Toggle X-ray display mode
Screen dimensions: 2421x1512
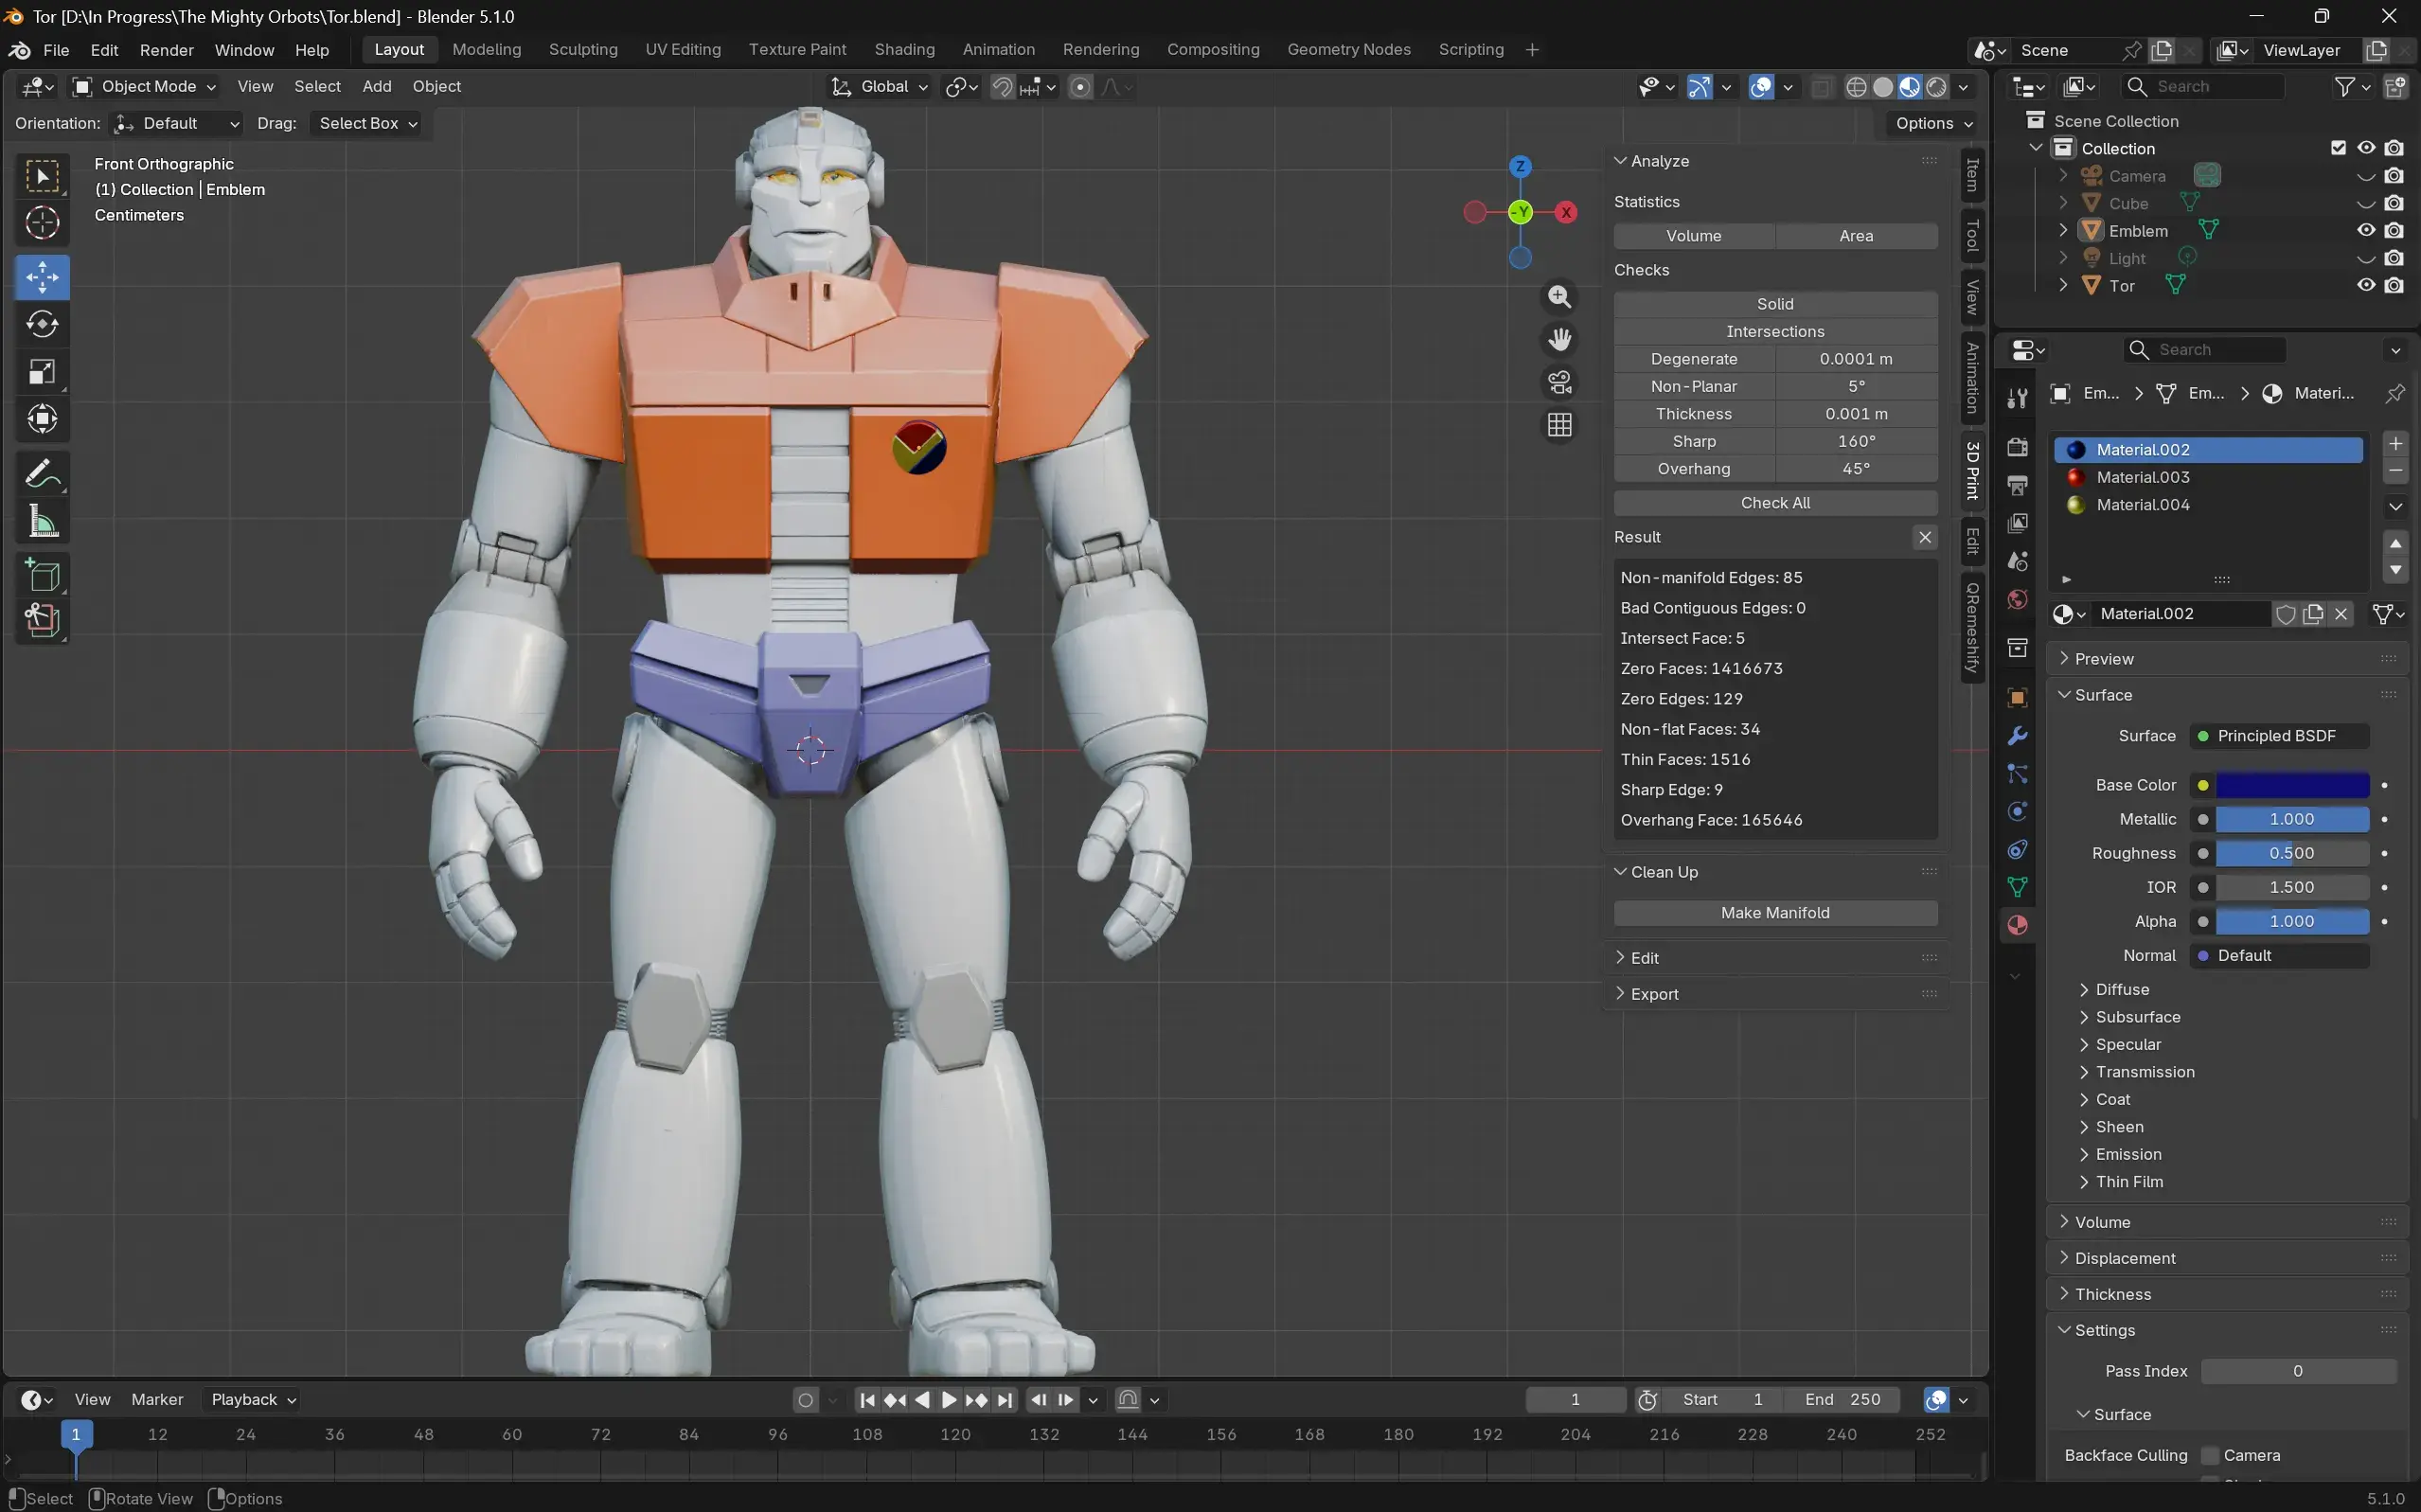1821,87
